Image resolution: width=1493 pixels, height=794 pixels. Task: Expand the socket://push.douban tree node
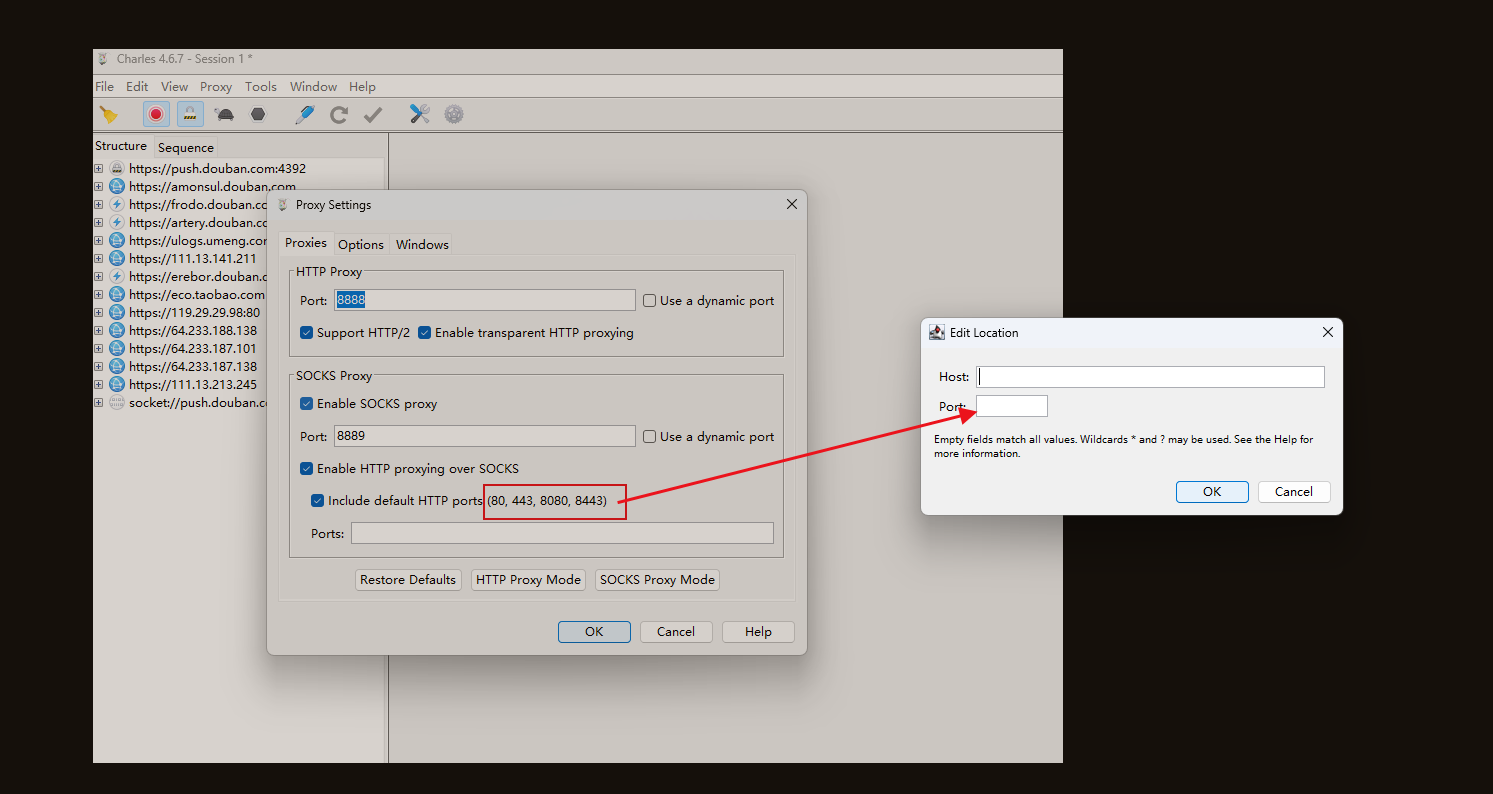click(99, 403)
